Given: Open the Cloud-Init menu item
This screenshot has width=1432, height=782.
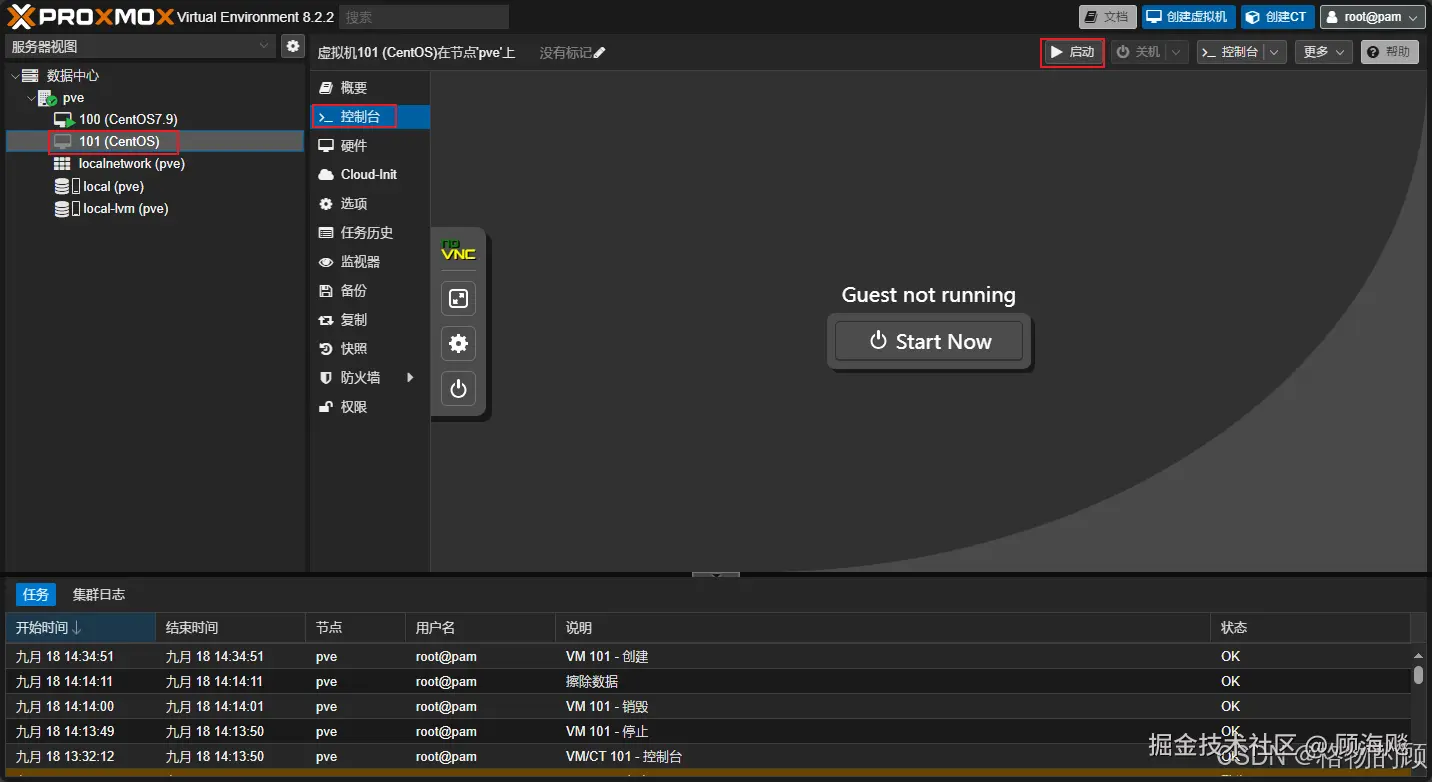Looking at the screenshot, I should click(370, 174).
